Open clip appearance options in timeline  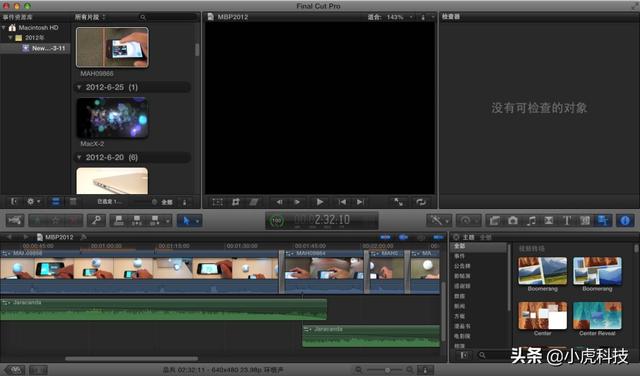point(425,370)
